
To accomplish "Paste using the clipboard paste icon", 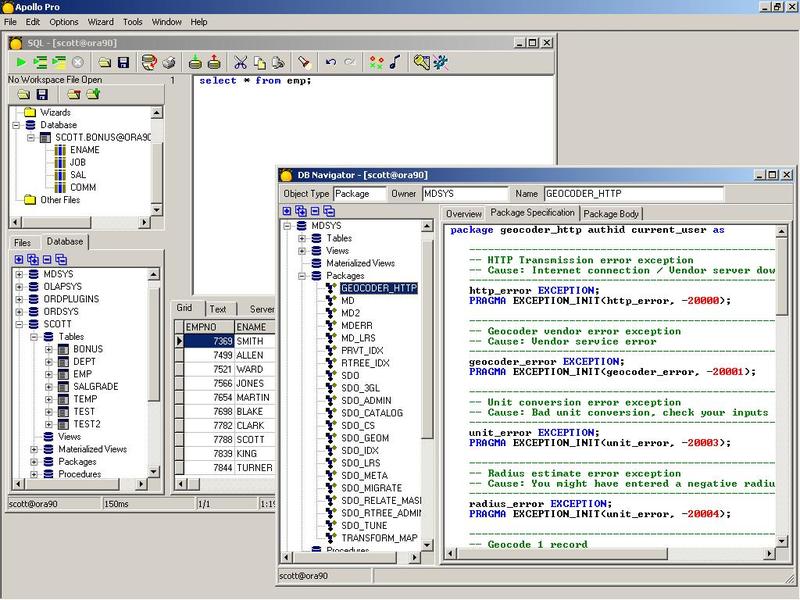I will (278, 62).
